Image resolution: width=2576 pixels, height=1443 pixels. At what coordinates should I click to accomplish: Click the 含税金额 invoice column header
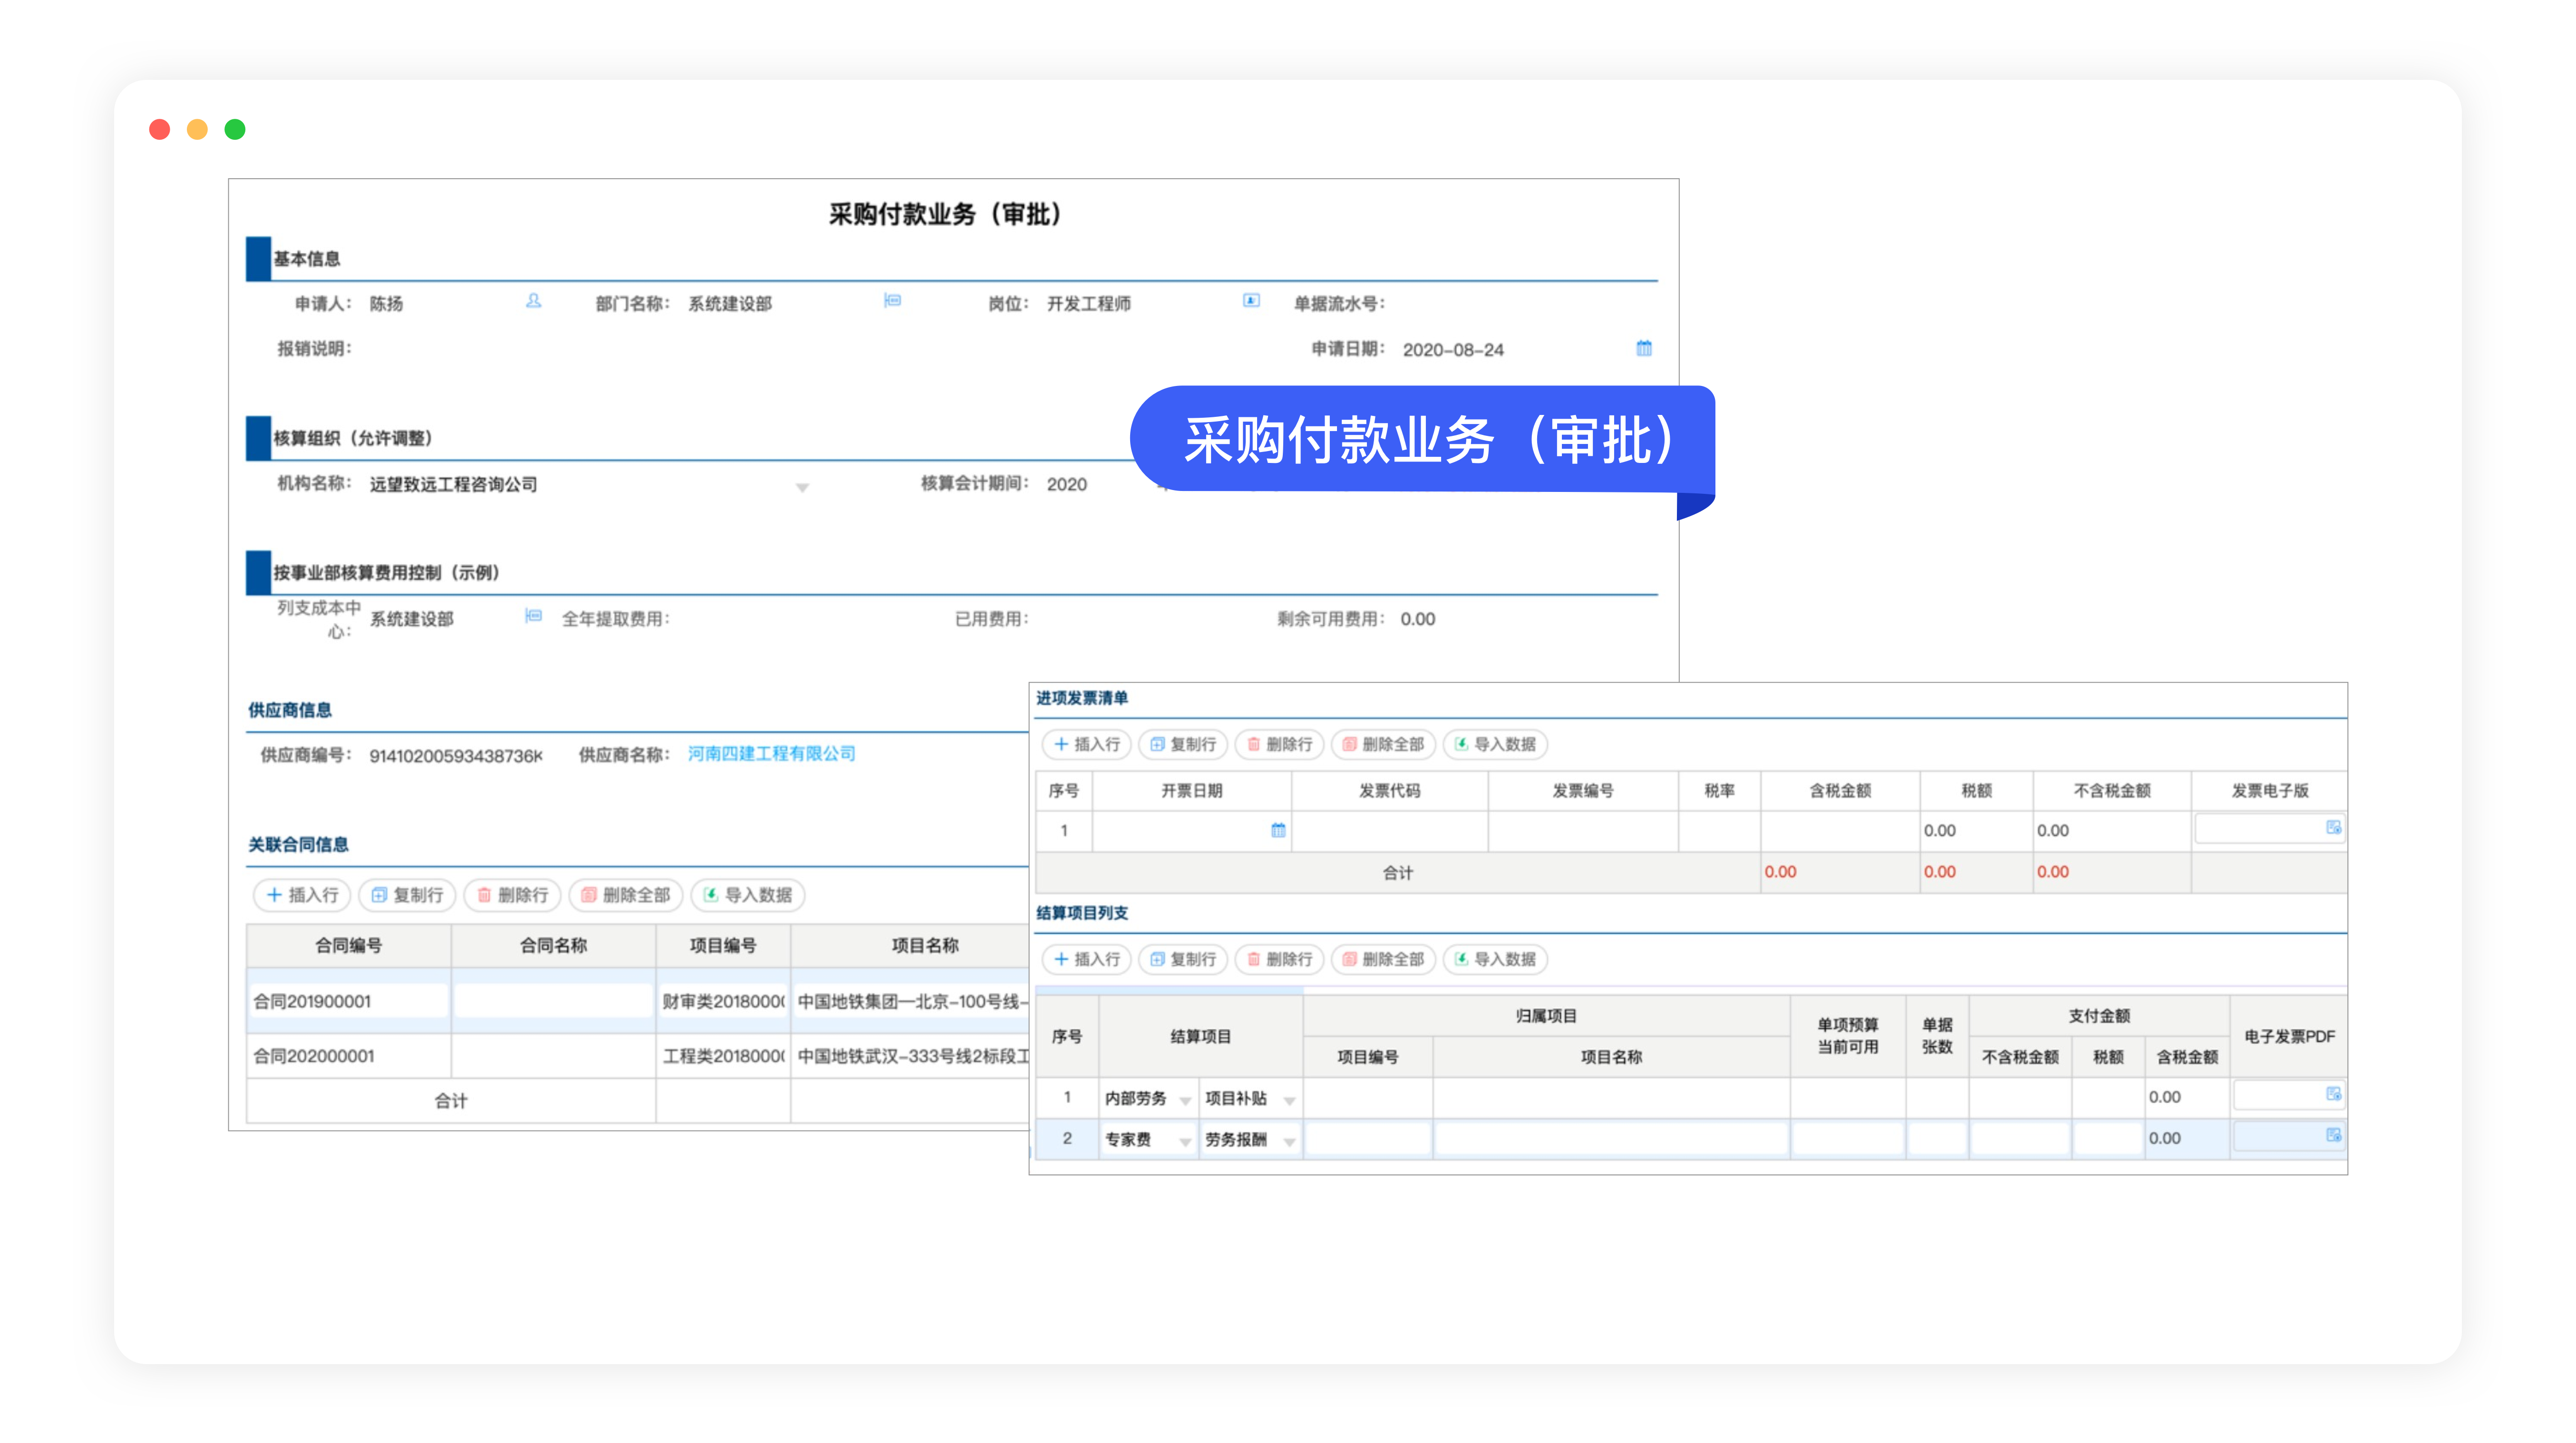[1840, 790]
